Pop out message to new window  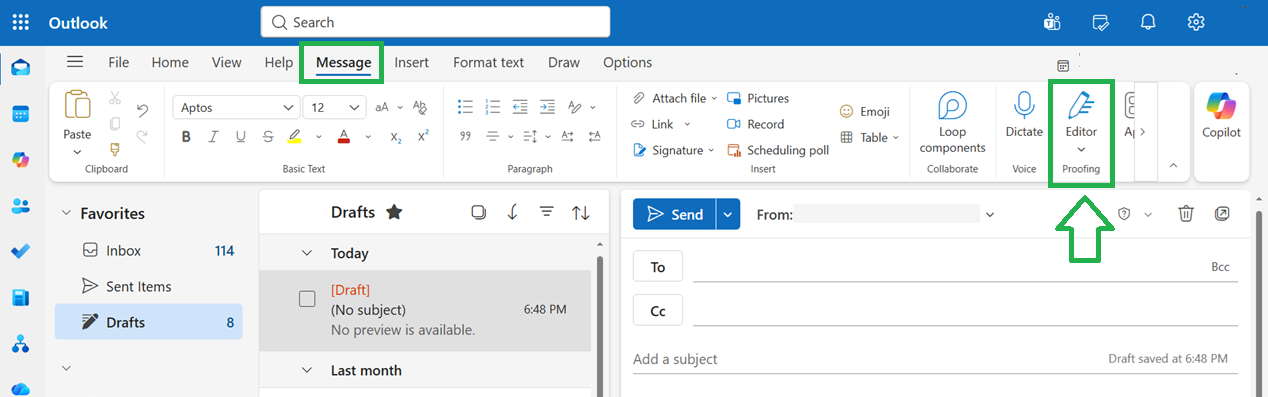tap(1223, 213)
